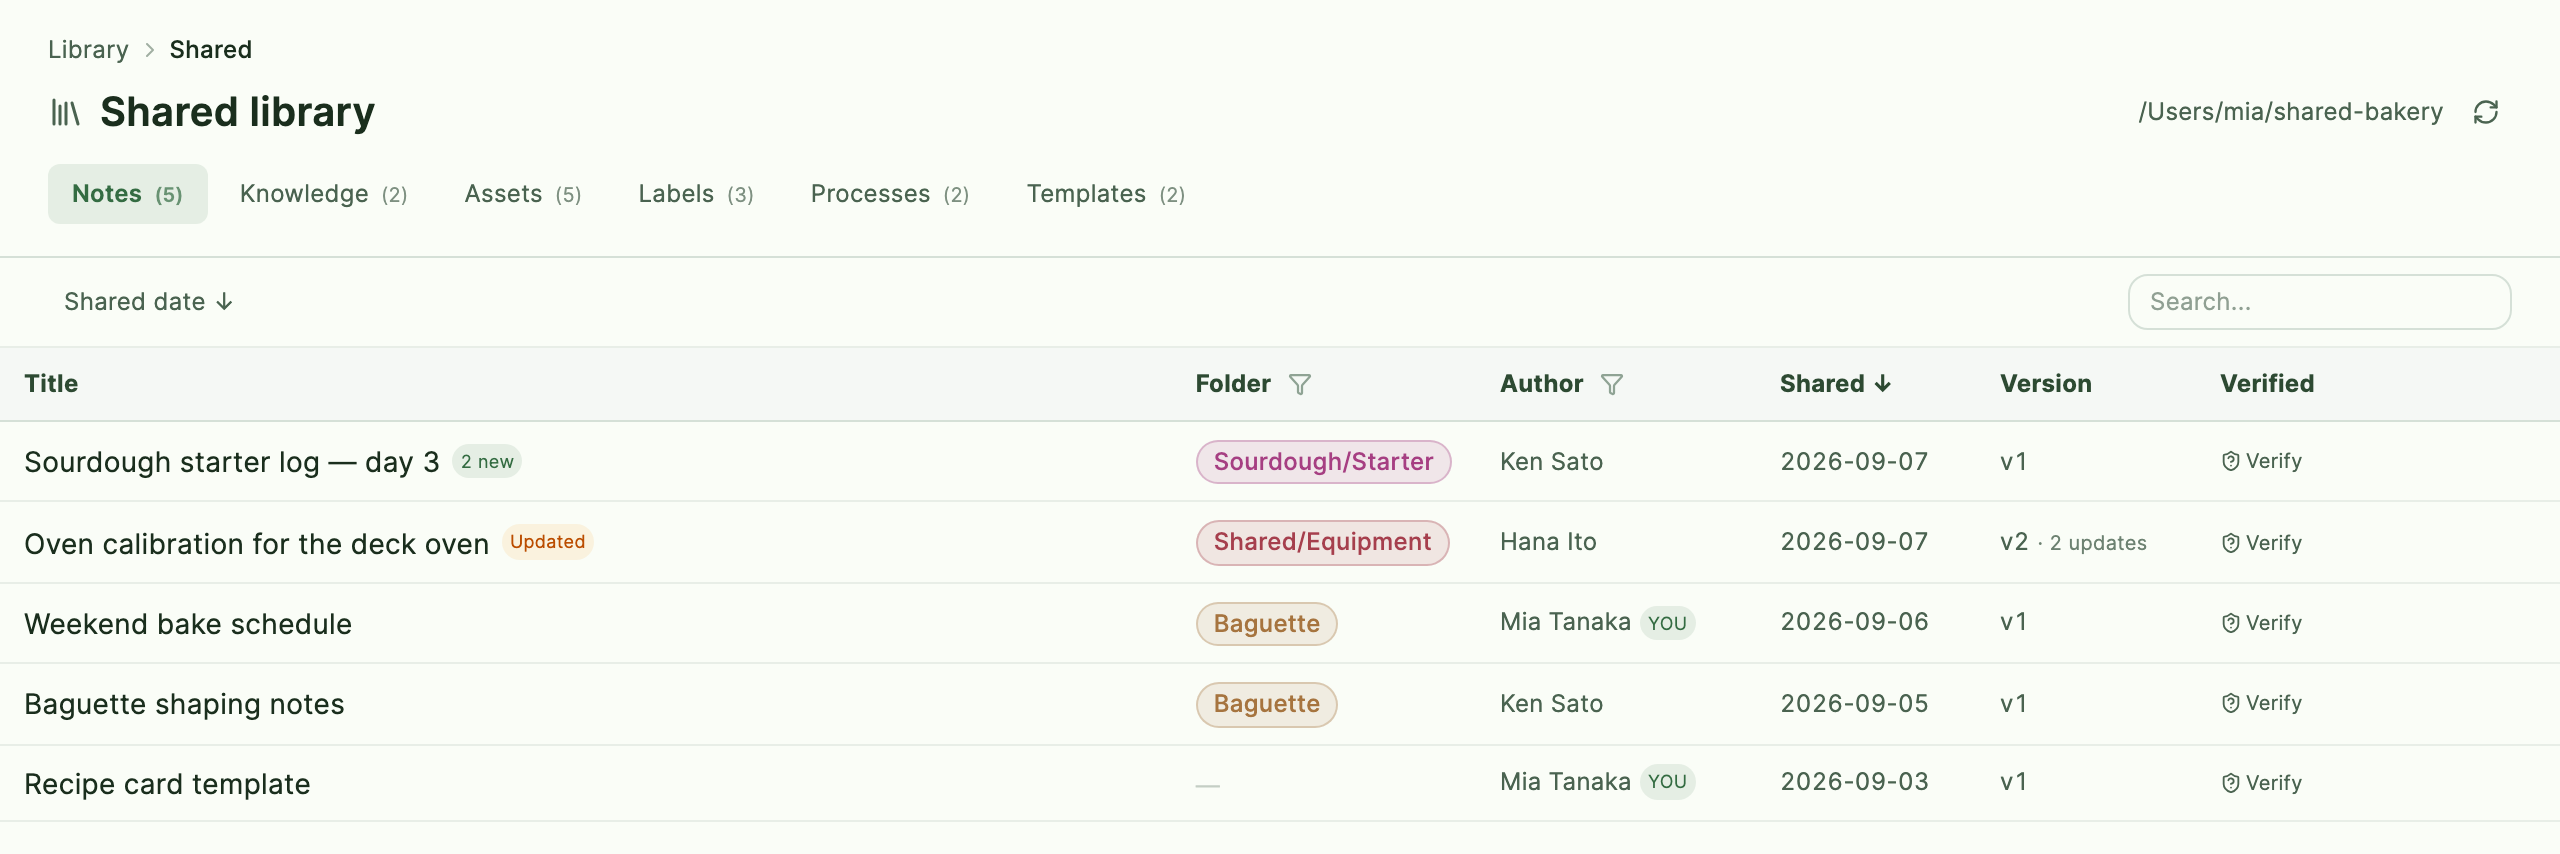The width and height of the screenshot is (2560, 854).
Task: Click the refresh icon next to the library path
Action: [x=2486, y=112]
